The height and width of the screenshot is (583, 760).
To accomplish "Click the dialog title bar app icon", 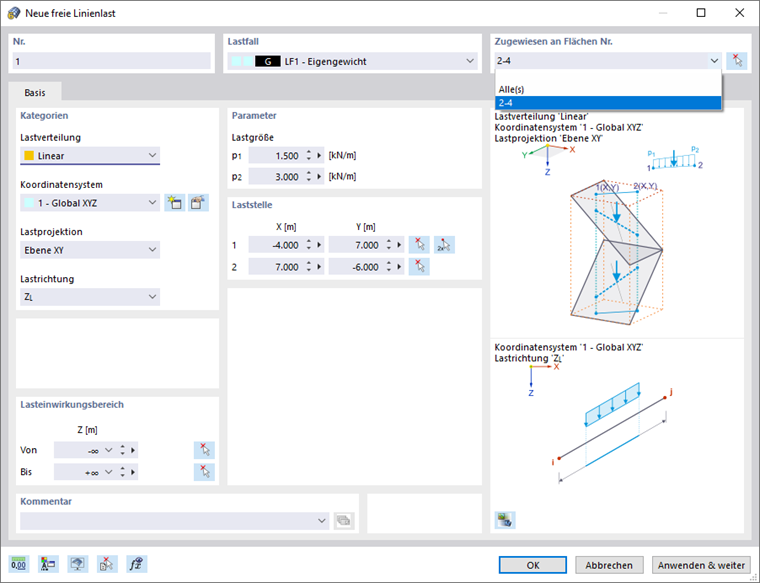I will (14, 13).
